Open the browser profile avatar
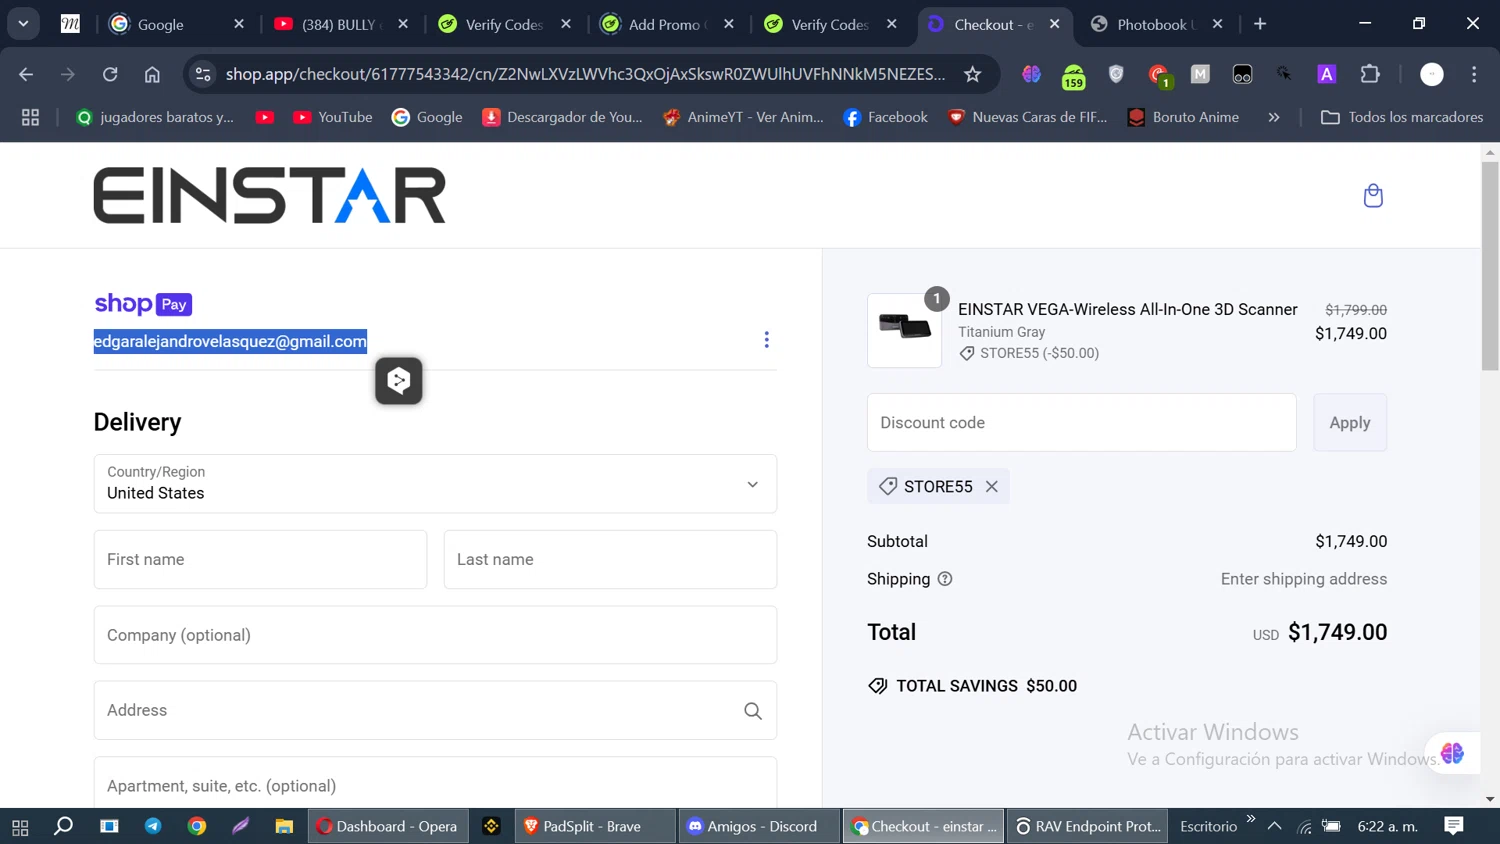Screen dimensions: 1500x844 click(1432, 74)
